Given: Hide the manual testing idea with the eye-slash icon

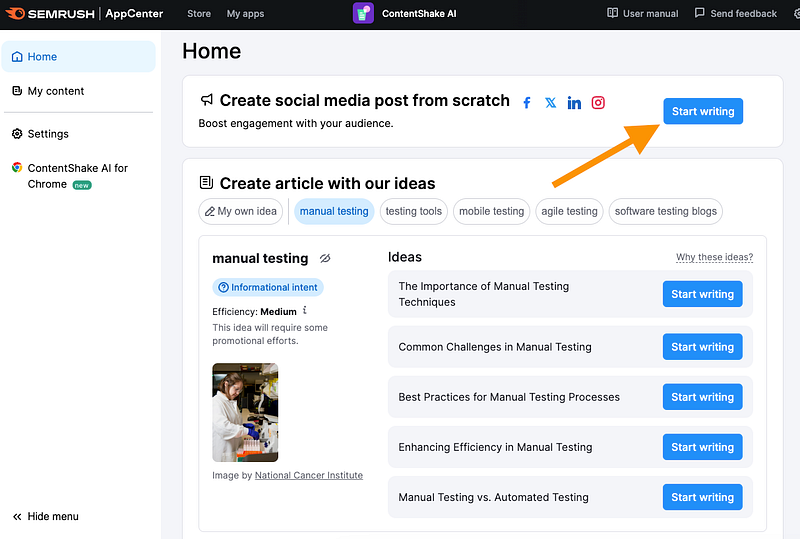Looking at the screenshot, I should [325, 258].
